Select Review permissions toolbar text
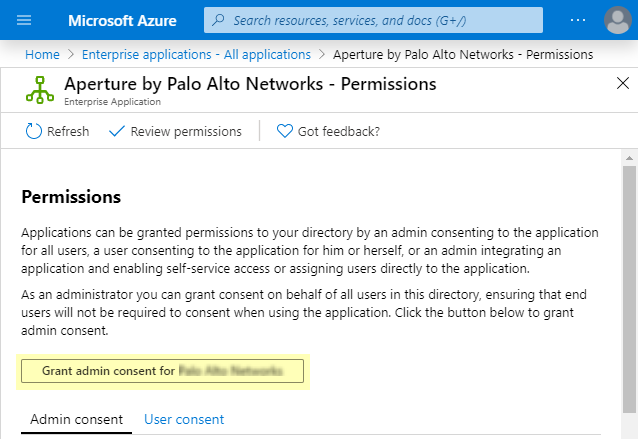Screen dimensions: 638x439 coord(186,131)
